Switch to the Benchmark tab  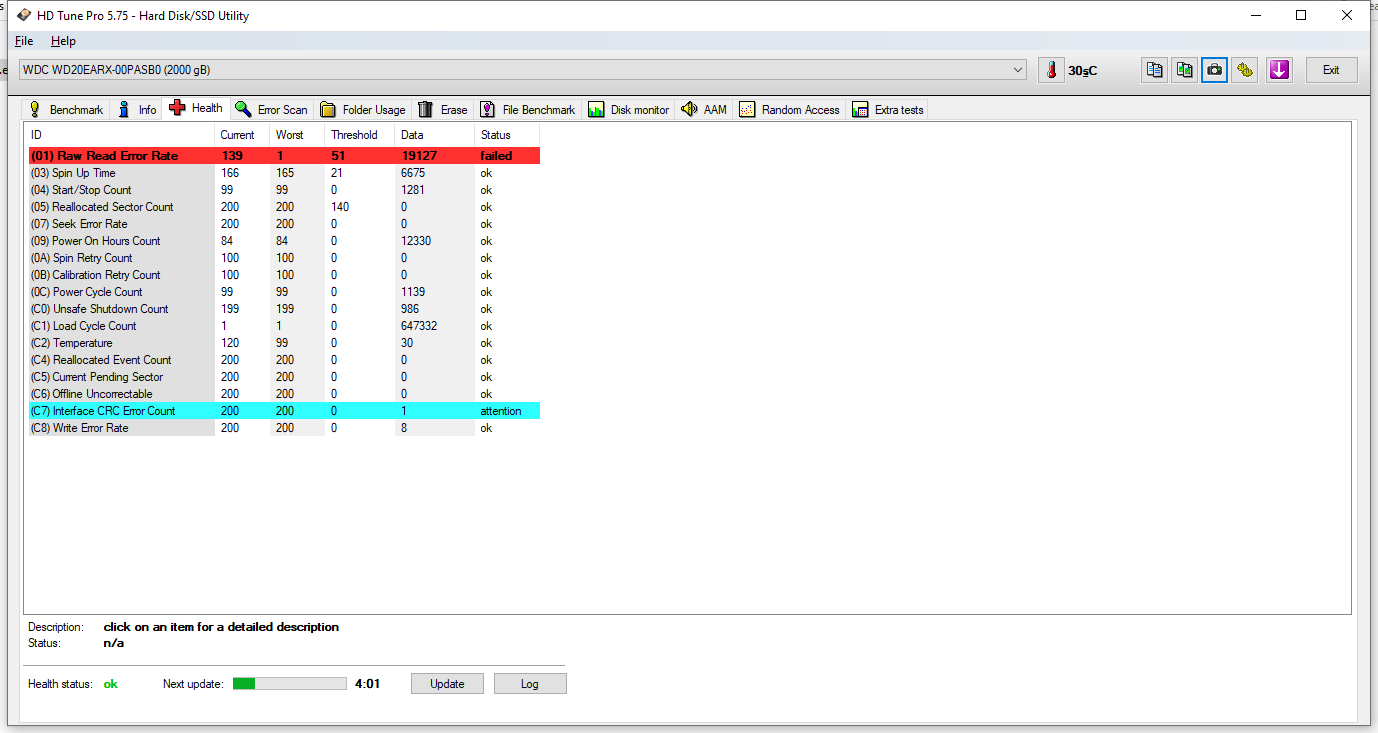pyautogui.click(x=65, y=110)
